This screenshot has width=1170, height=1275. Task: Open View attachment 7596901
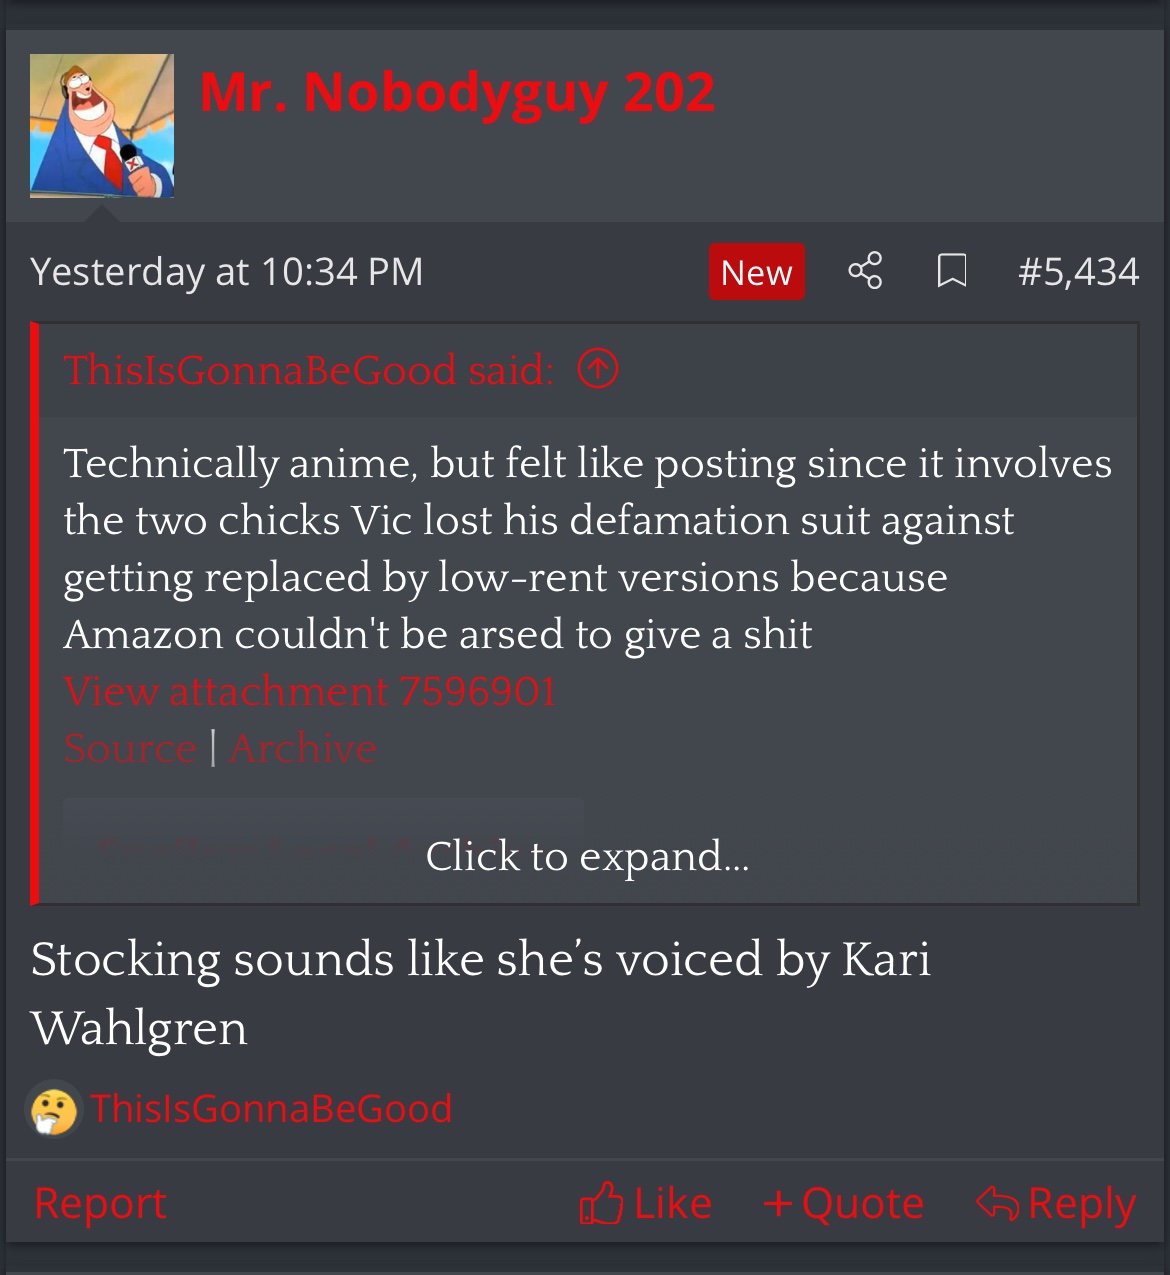[x=310, y=691]
